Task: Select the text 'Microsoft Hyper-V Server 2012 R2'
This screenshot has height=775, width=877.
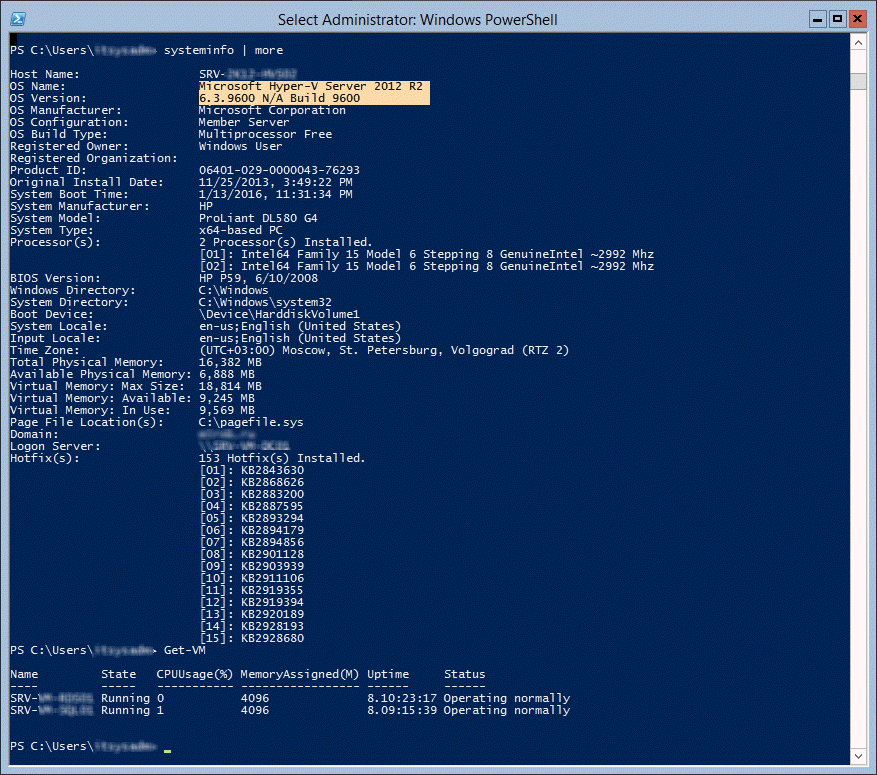Action: click(311, 86)
